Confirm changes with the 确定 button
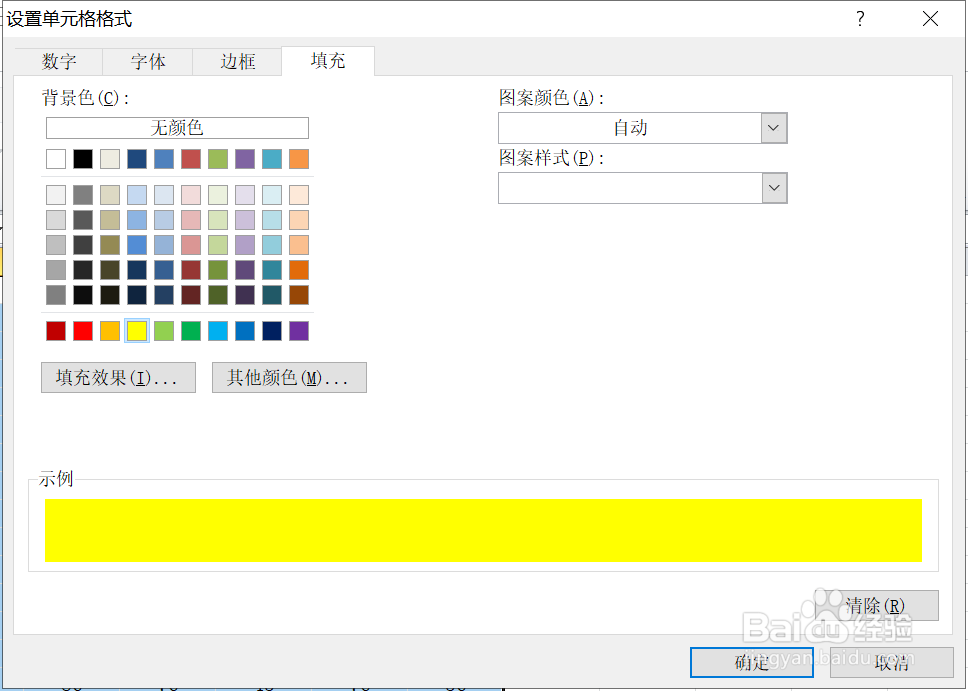Viewport: 968px width, 691px height. point(751,662)
